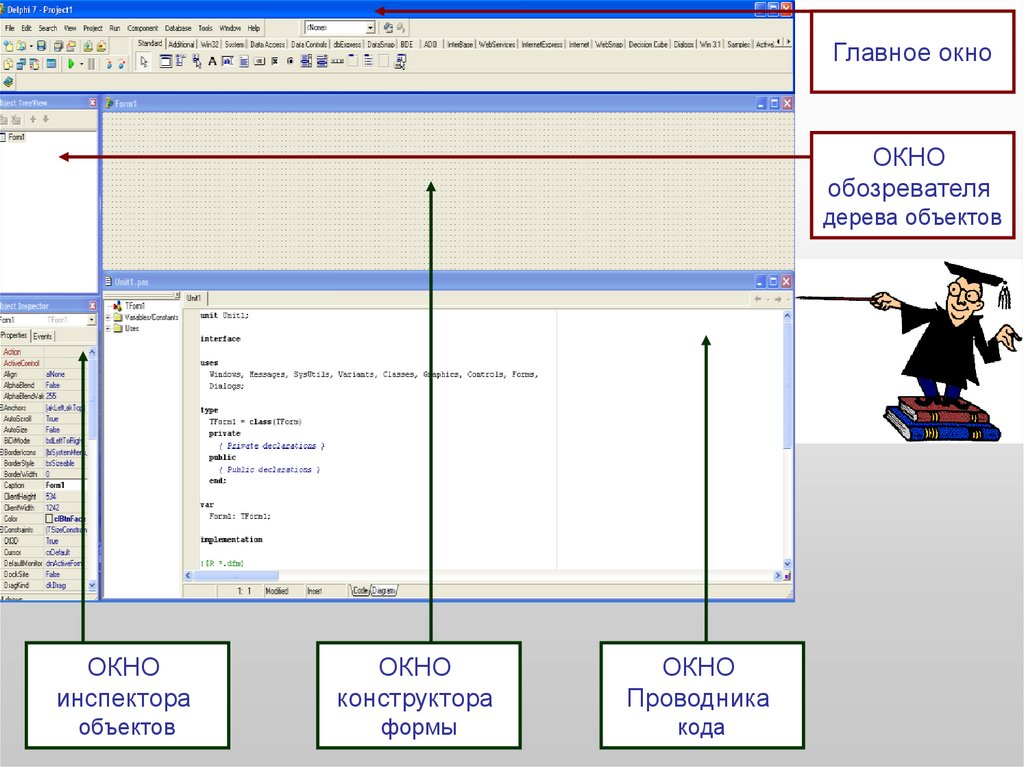Select the arrow pointer tool in palette
This screenshot has height=767, width=1024.
pyautogui.click(x=144, y=62)
